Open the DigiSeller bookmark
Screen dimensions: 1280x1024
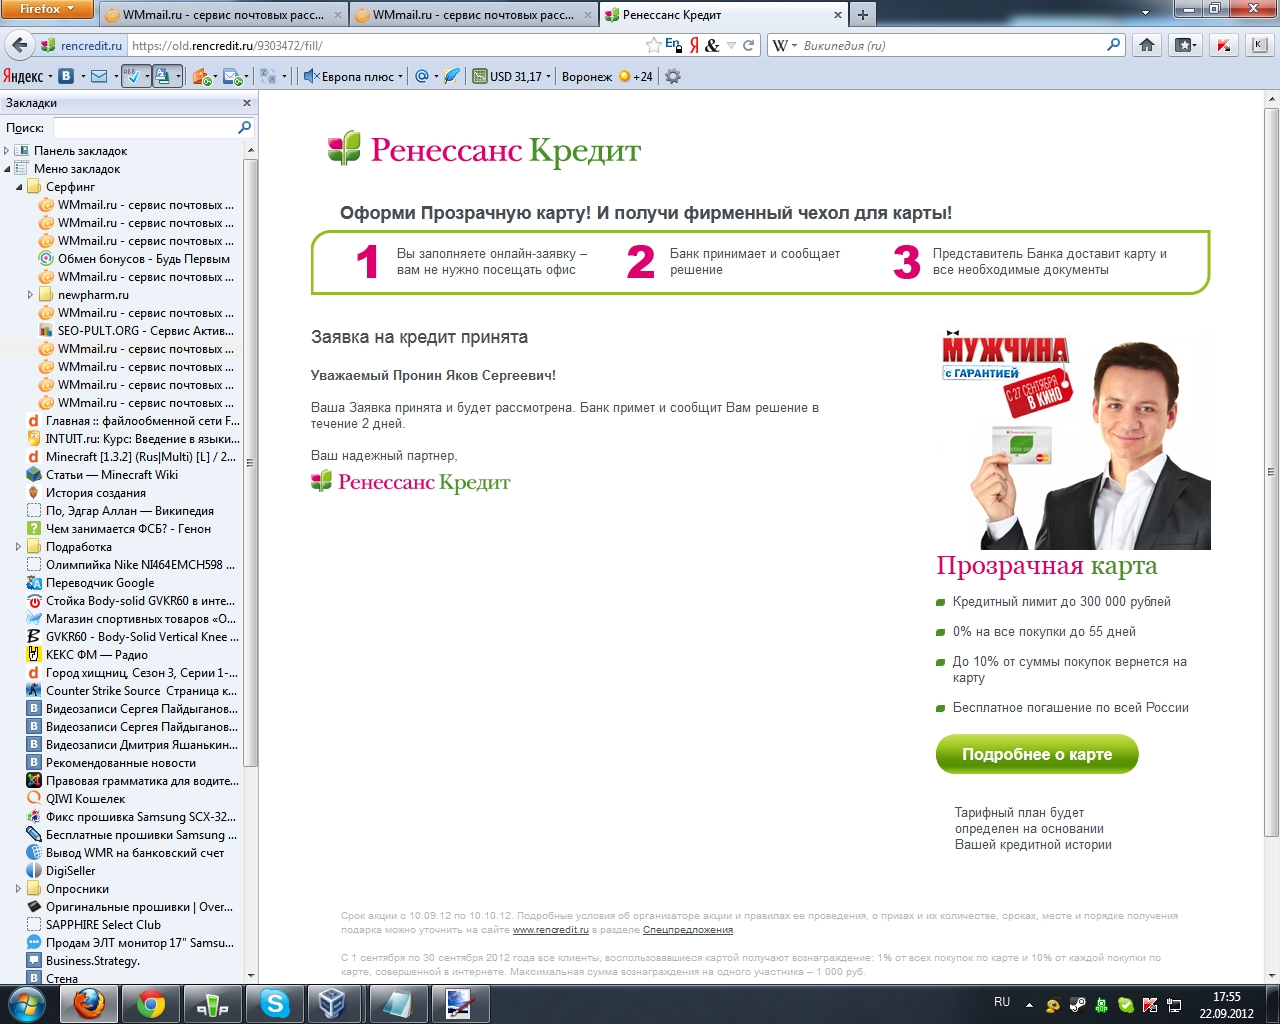click(x=71, y=871)
